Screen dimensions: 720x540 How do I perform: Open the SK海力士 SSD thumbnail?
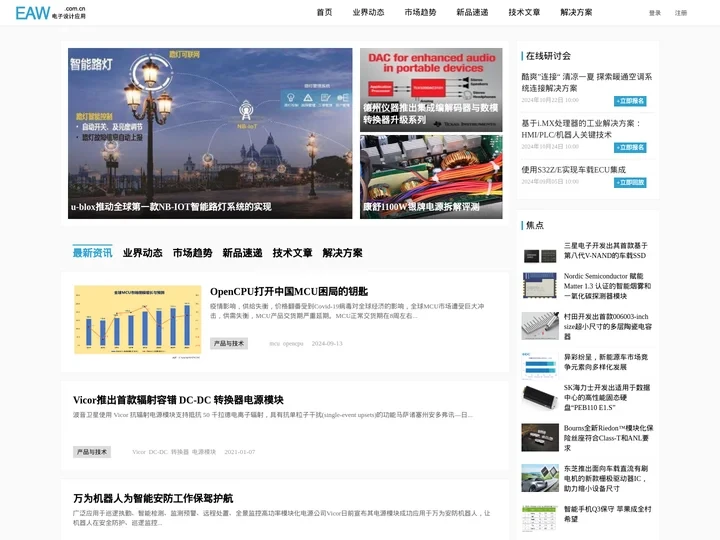point(540,397)
